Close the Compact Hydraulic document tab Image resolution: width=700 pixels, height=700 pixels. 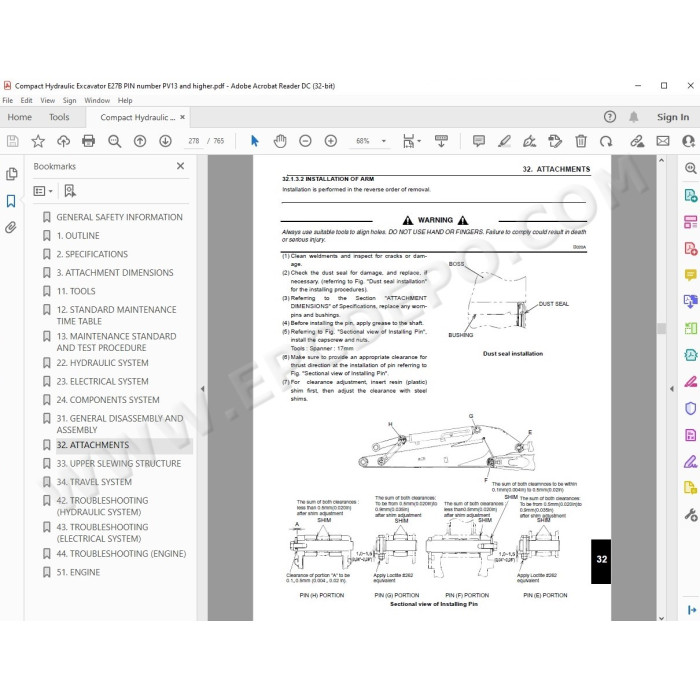(x=182, y=117)
